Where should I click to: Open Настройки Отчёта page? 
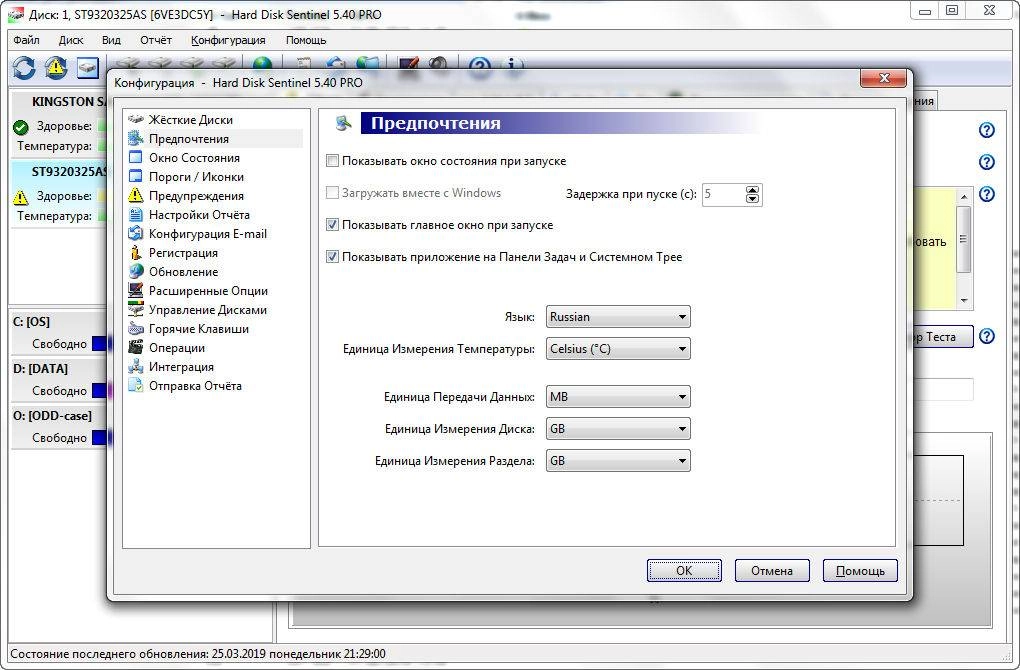click(x=199, y=214)
